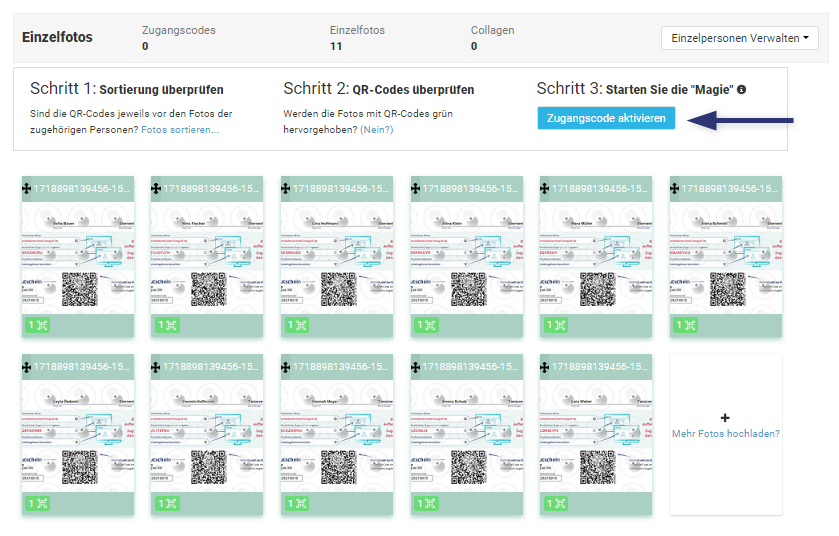Open Yasmin Hoffmann's QR card thumbnail
Screen dimensions: 839x536
207,436
